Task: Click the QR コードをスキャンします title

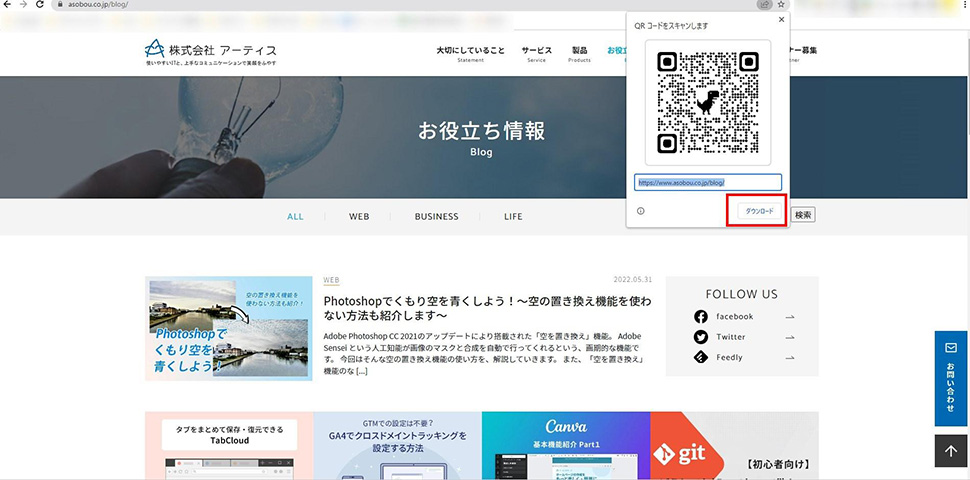Action: pyautogui.click(x=671, y=26)
